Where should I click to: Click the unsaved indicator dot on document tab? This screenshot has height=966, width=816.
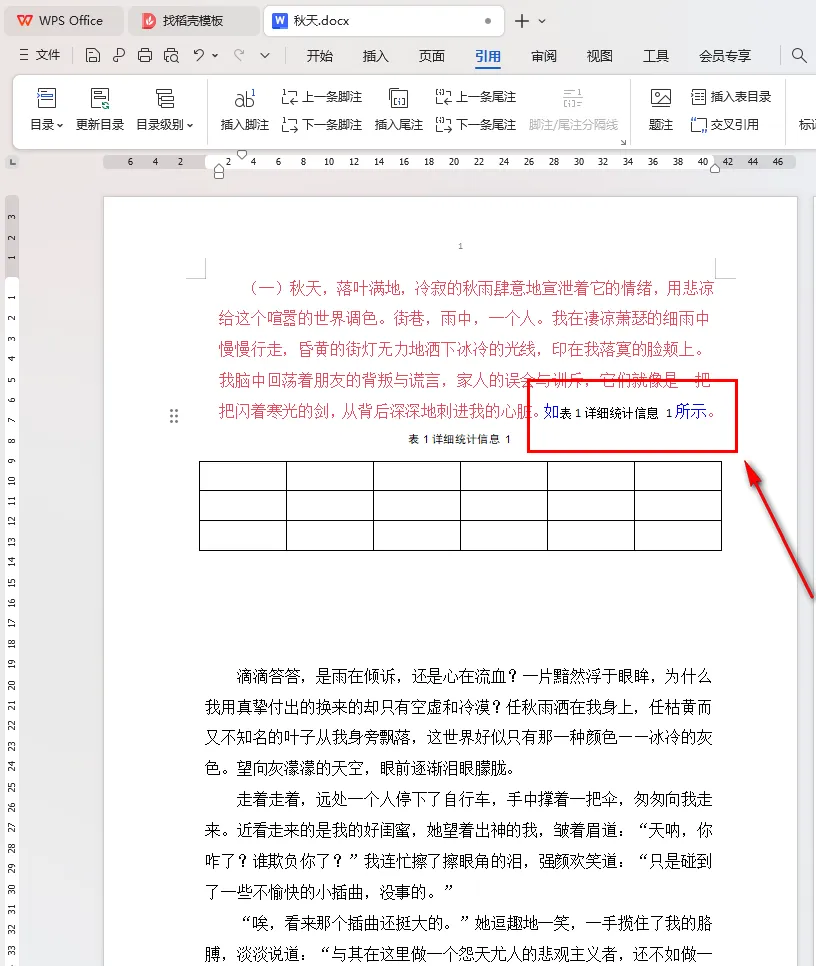488,21
